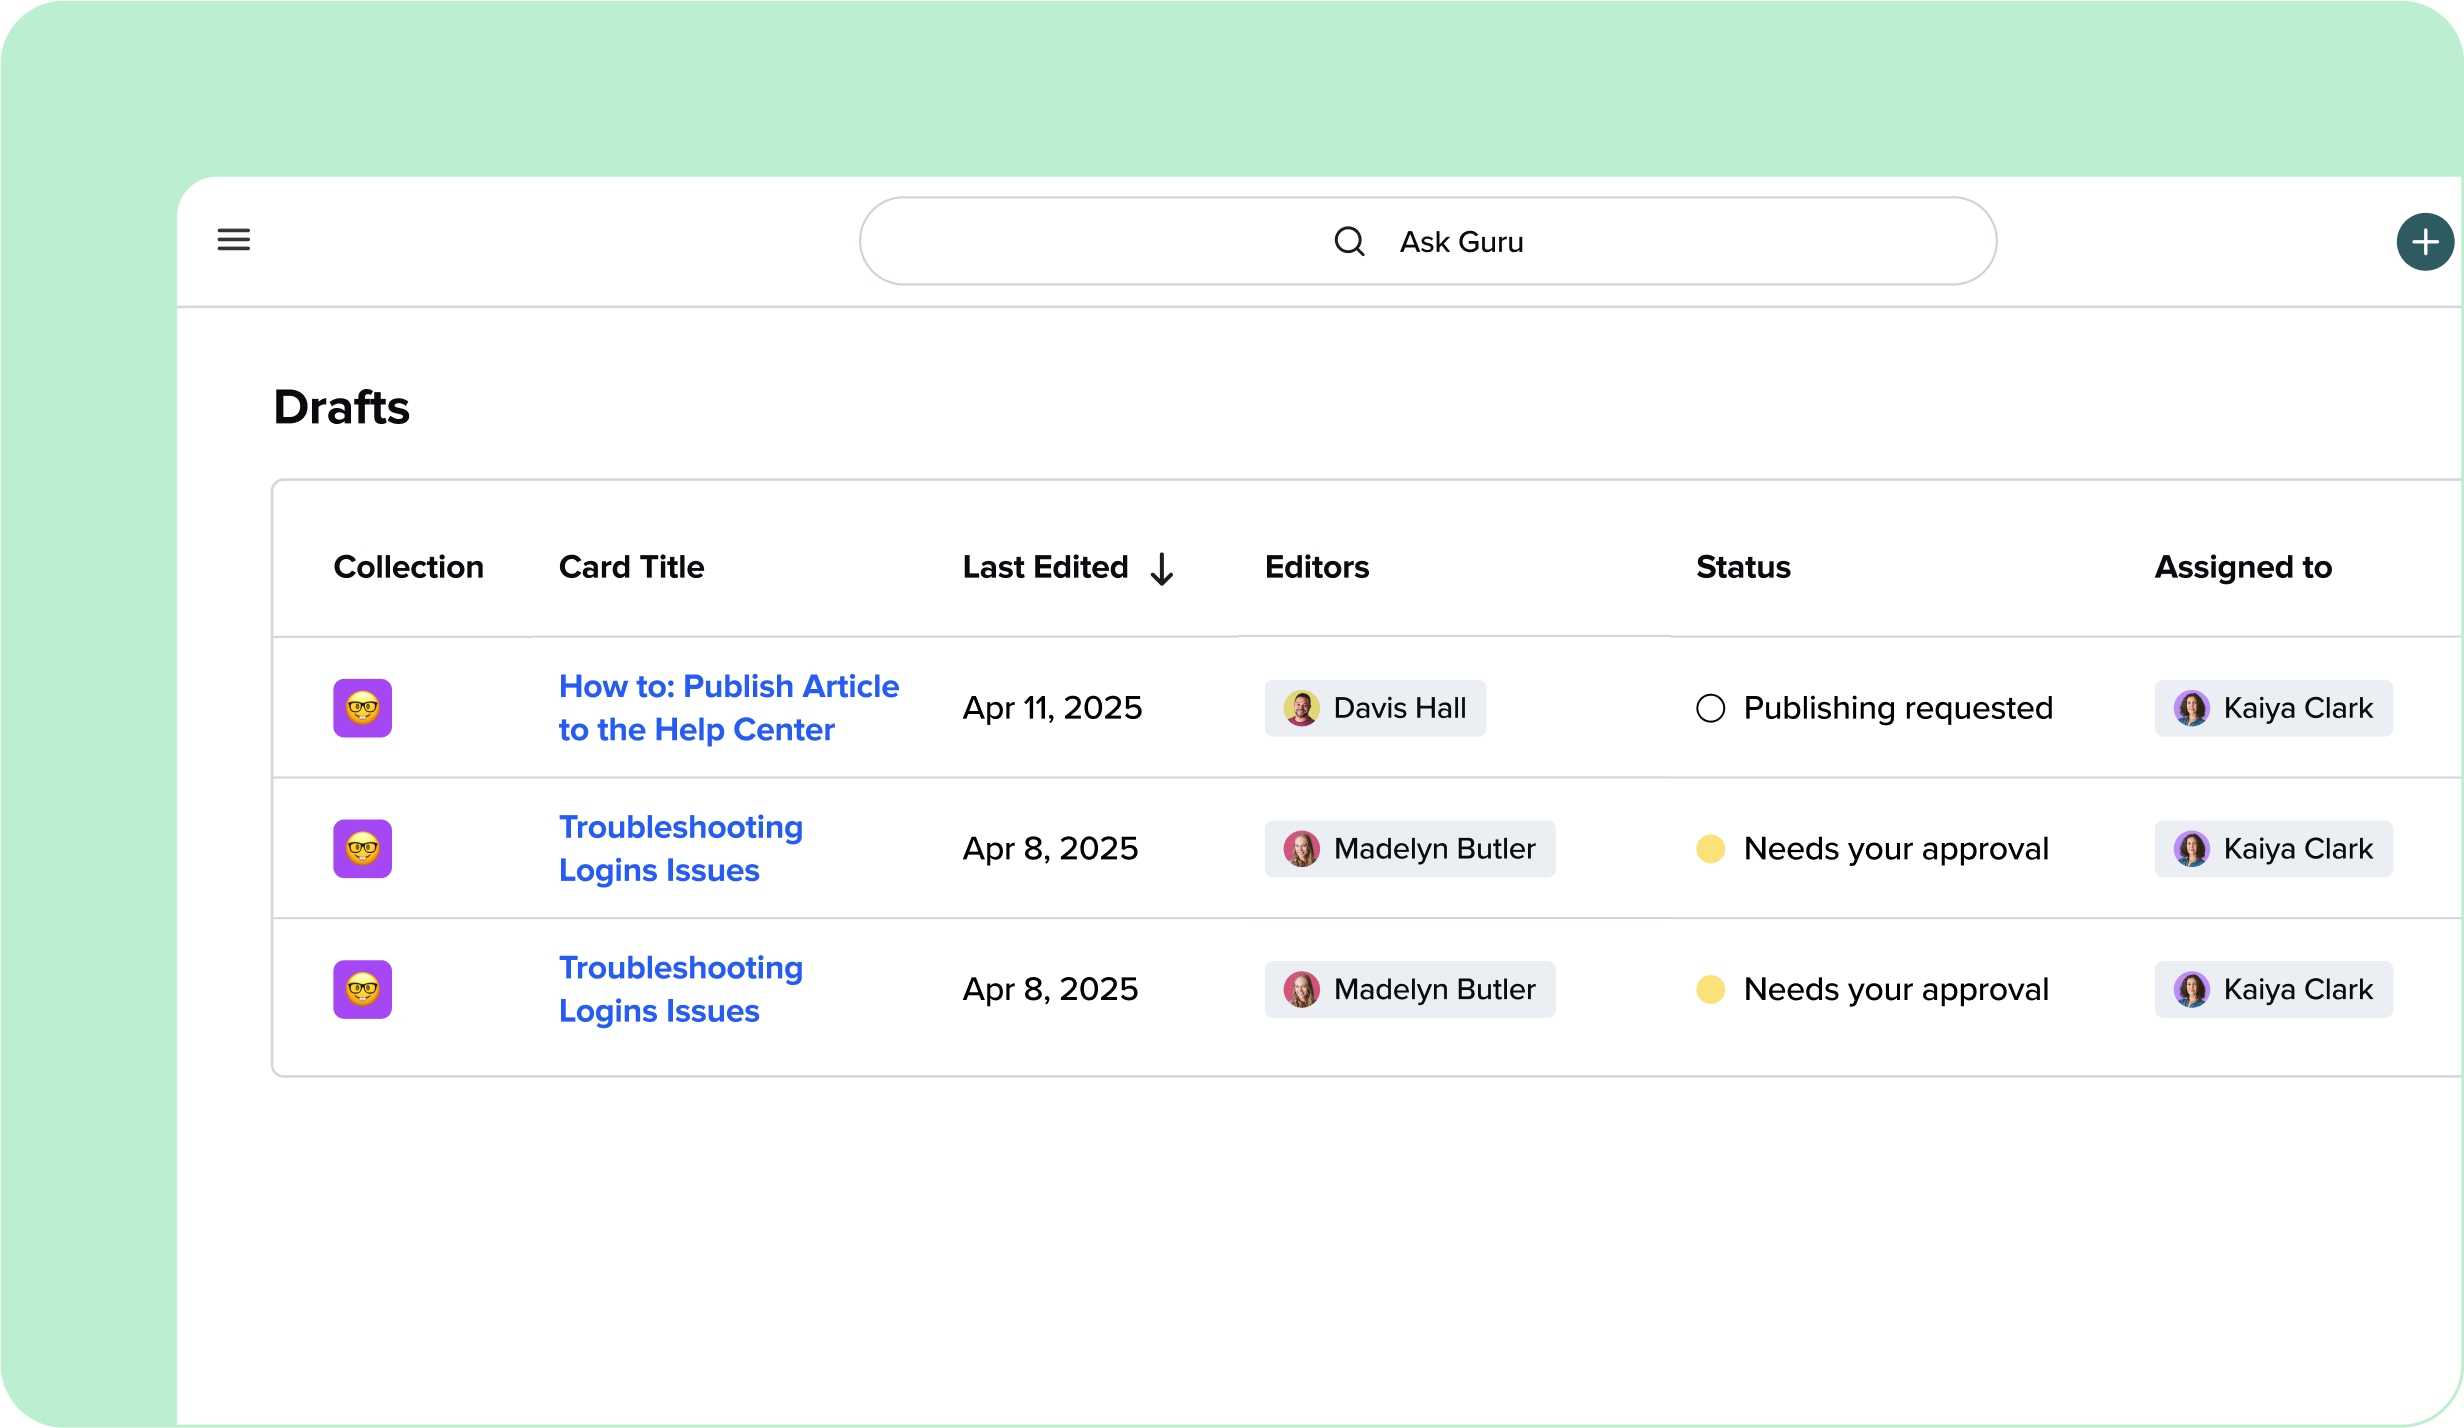Click the Drafts page heading
2464x1428 pixels.
341,407
